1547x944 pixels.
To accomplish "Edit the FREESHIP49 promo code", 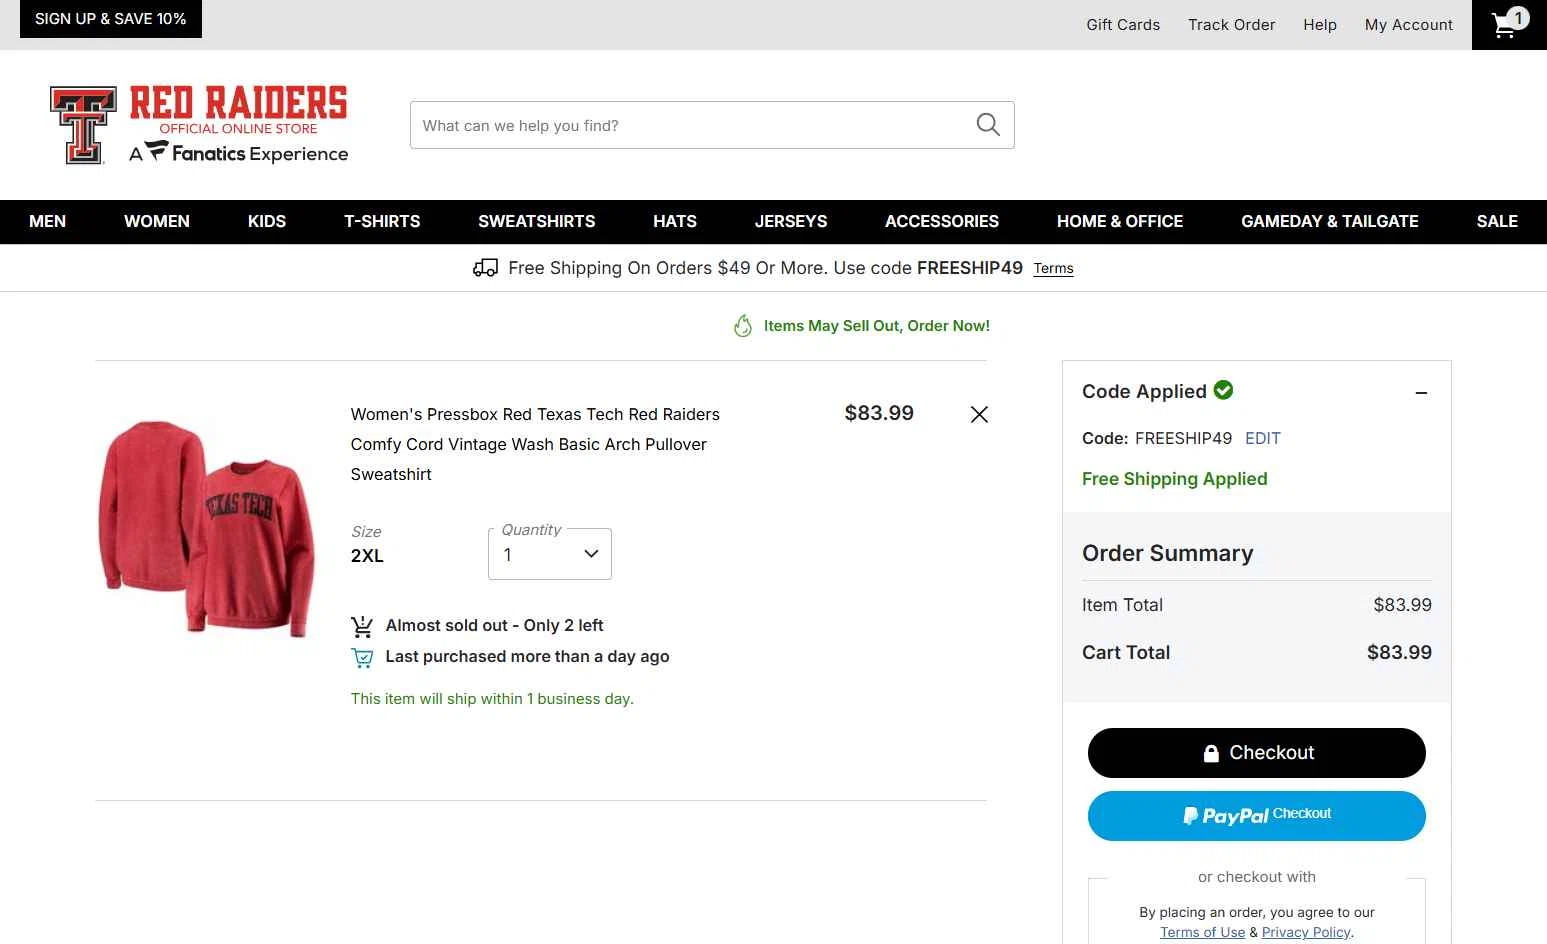I will pyautogui.click(x=1263, y=438).
